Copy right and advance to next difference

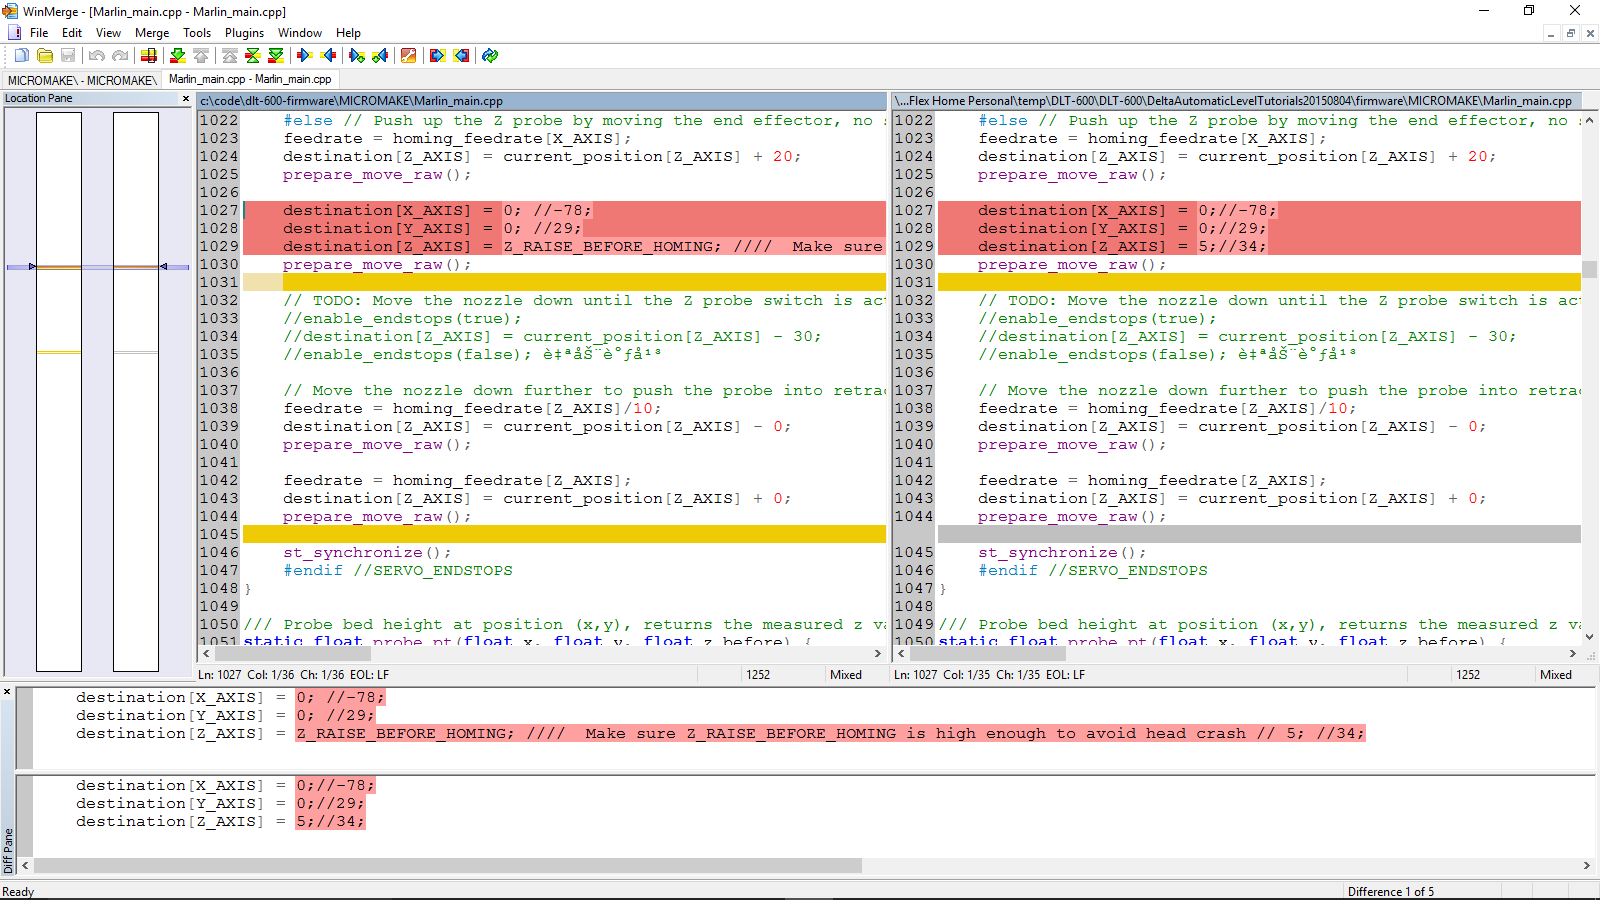point(357,56)
